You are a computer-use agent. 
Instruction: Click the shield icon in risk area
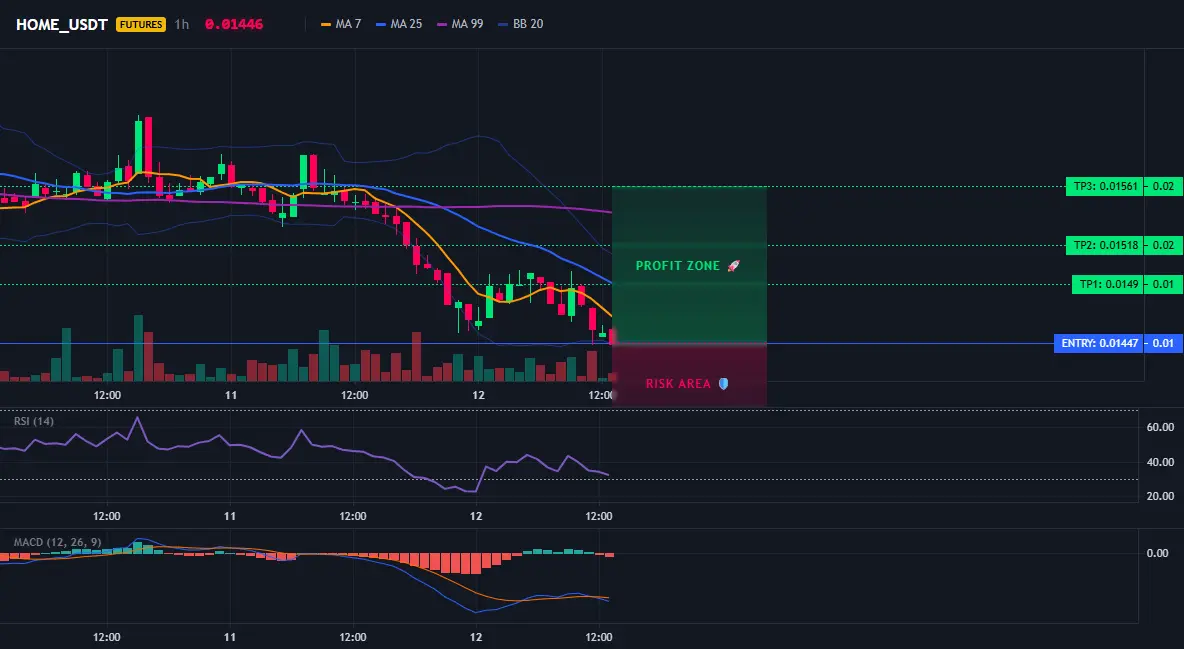click(x=723, y=384)
